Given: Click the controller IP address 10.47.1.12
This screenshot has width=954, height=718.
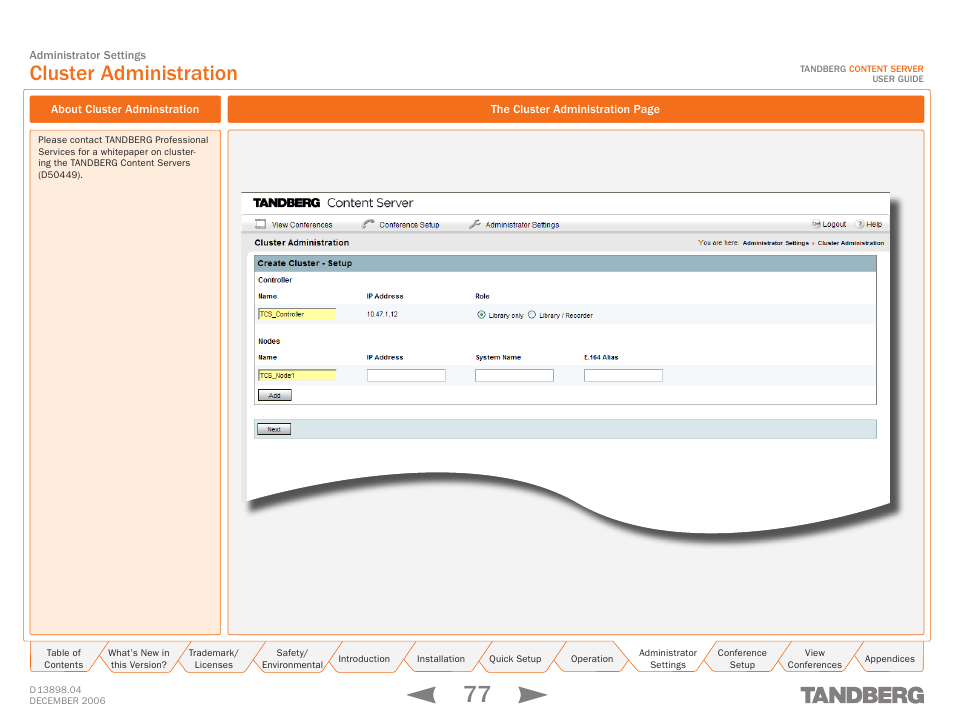Looking at the screenshot, I should 382,314.
